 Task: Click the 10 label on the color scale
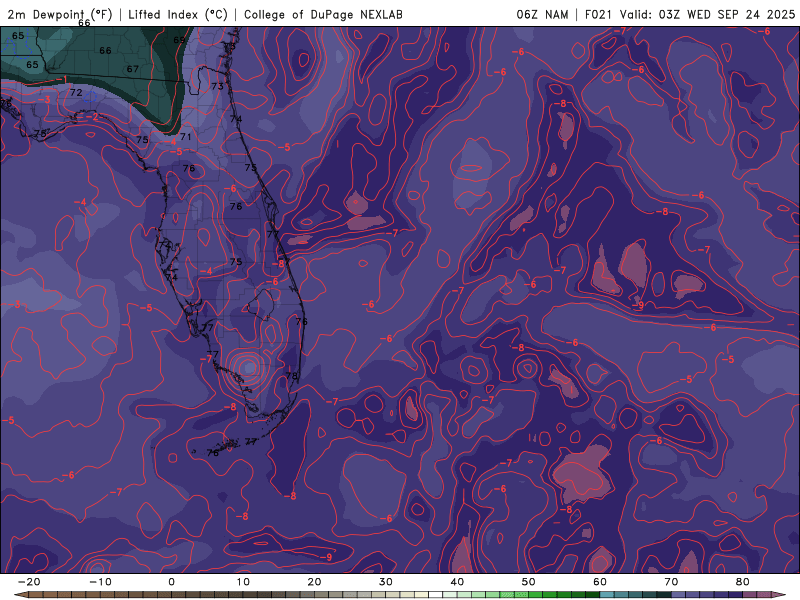[243, 582]
